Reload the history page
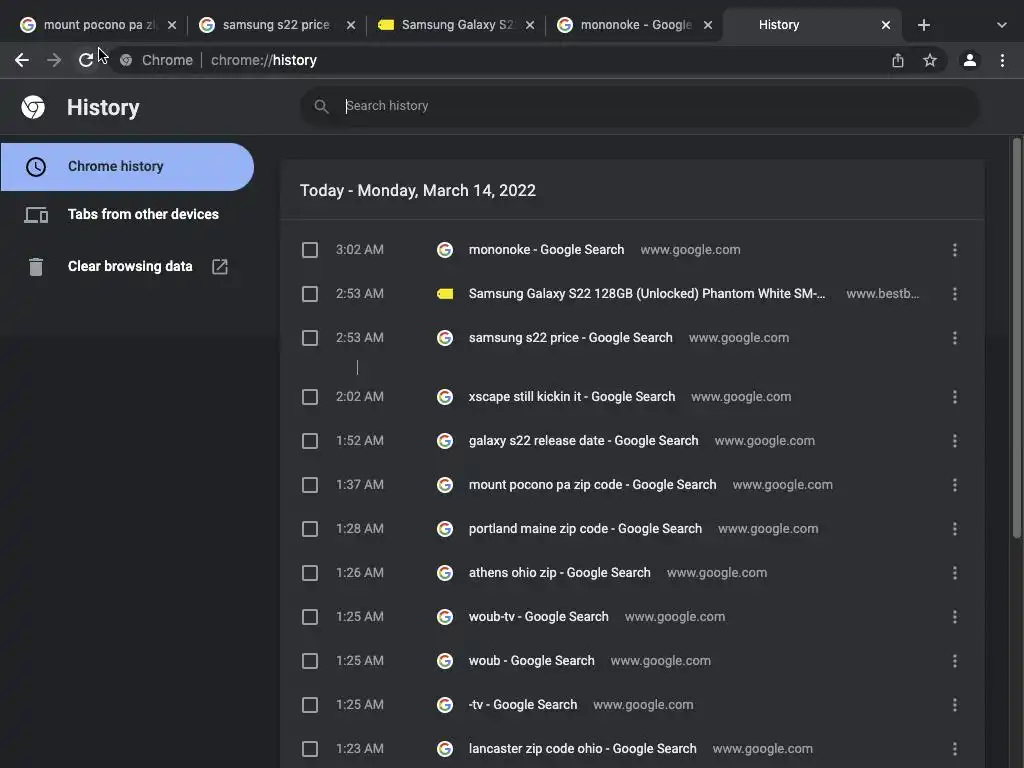Screen dimensions: 1024x768 click(86, 60)
